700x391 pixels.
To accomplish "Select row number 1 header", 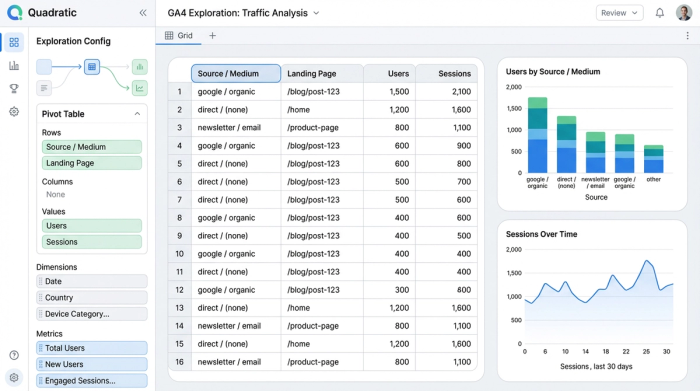I will tap(180, 92).
